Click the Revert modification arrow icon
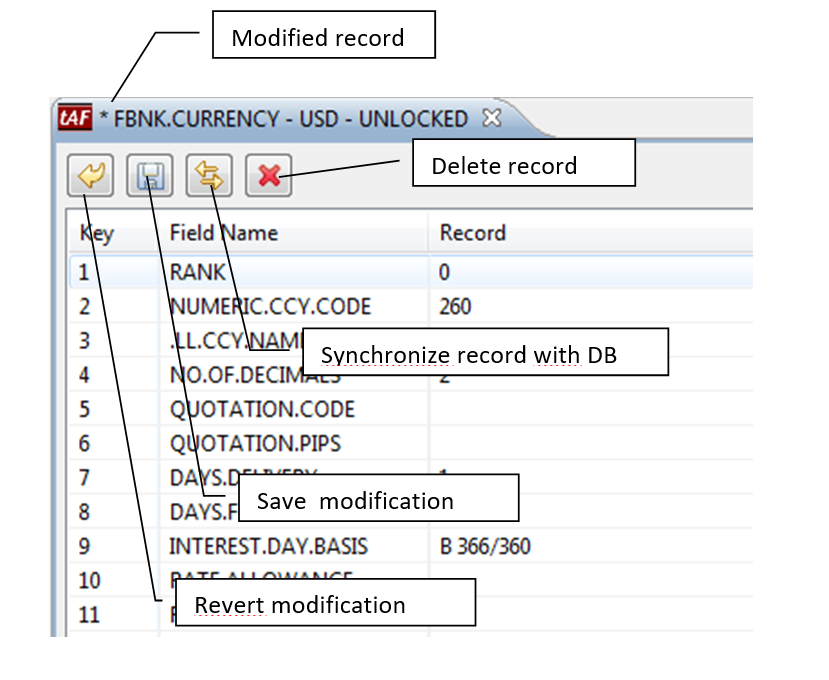The image size is (829, 680). pos(91,176)
